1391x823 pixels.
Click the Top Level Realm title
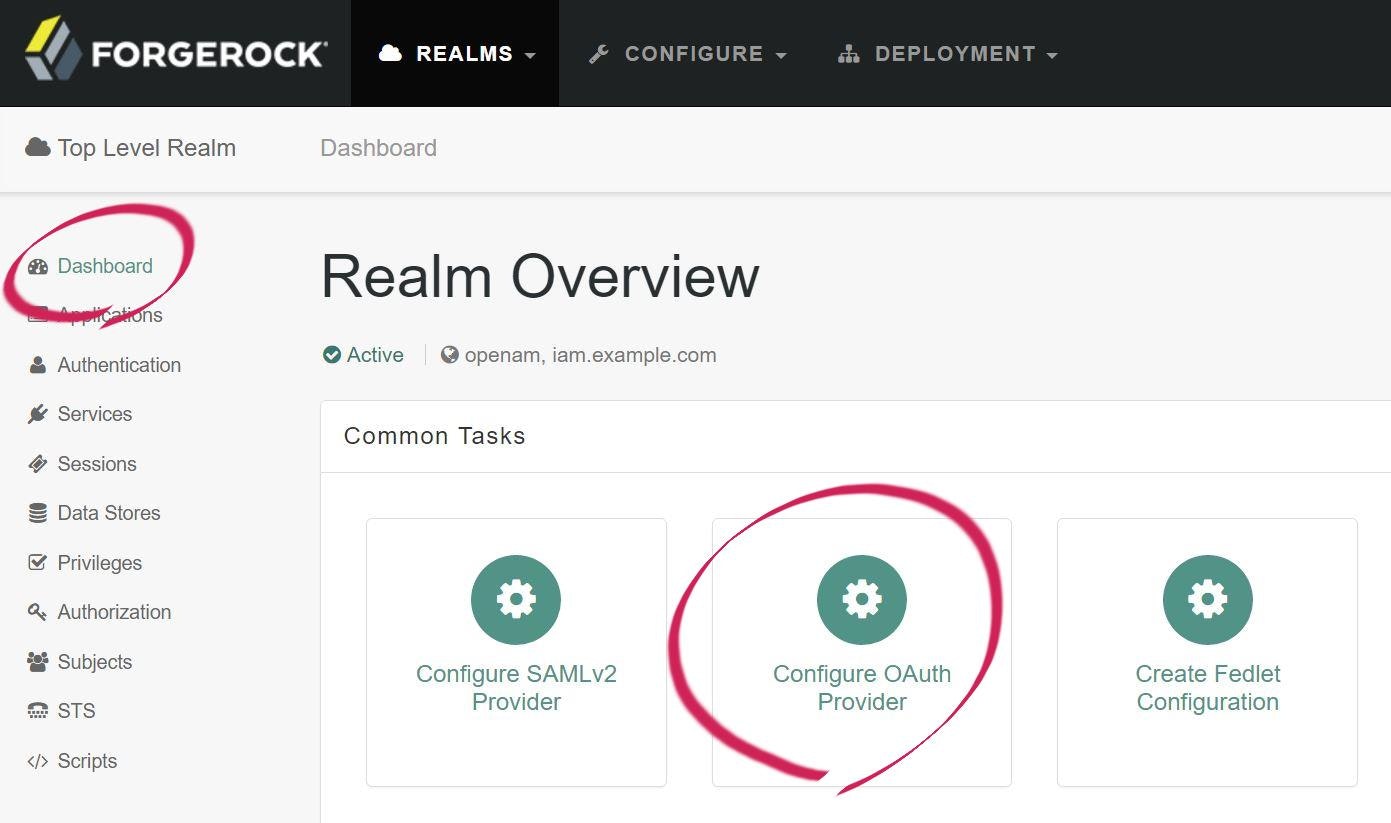[147, 148]
